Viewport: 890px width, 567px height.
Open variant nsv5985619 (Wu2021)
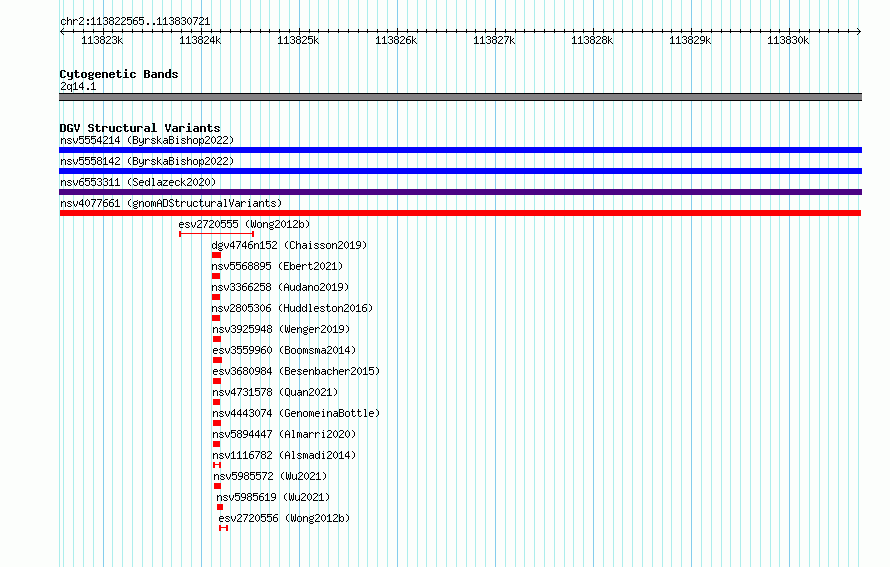[273, 497]
